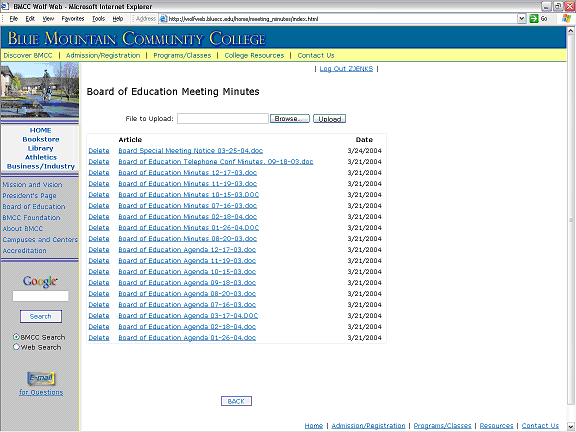The width and height of the screenshot is (576, 432).
Task: Open Athletics sidebar link
Action: (41, 157)
